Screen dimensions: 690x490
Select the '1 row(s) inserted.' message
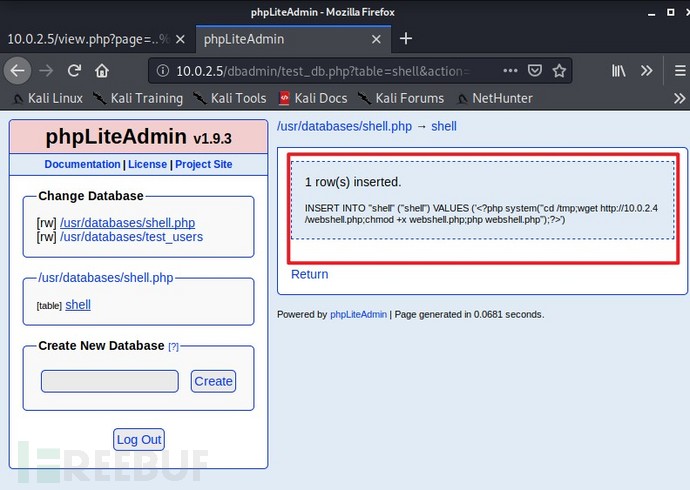(x=353, y=182)
